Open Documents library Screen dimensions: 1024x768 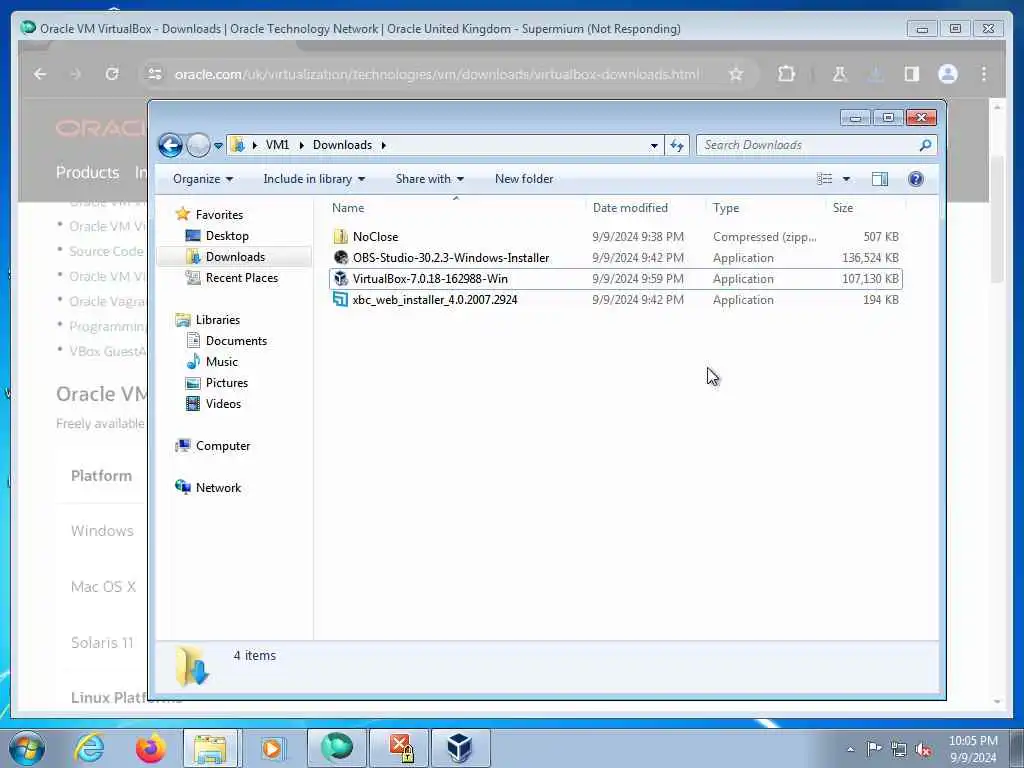[x=236, y=341]
